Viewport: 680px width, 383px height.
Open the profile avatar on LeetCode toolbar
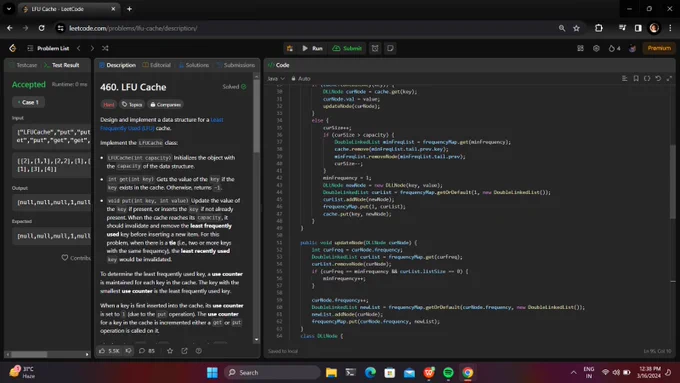click(632, 48)
